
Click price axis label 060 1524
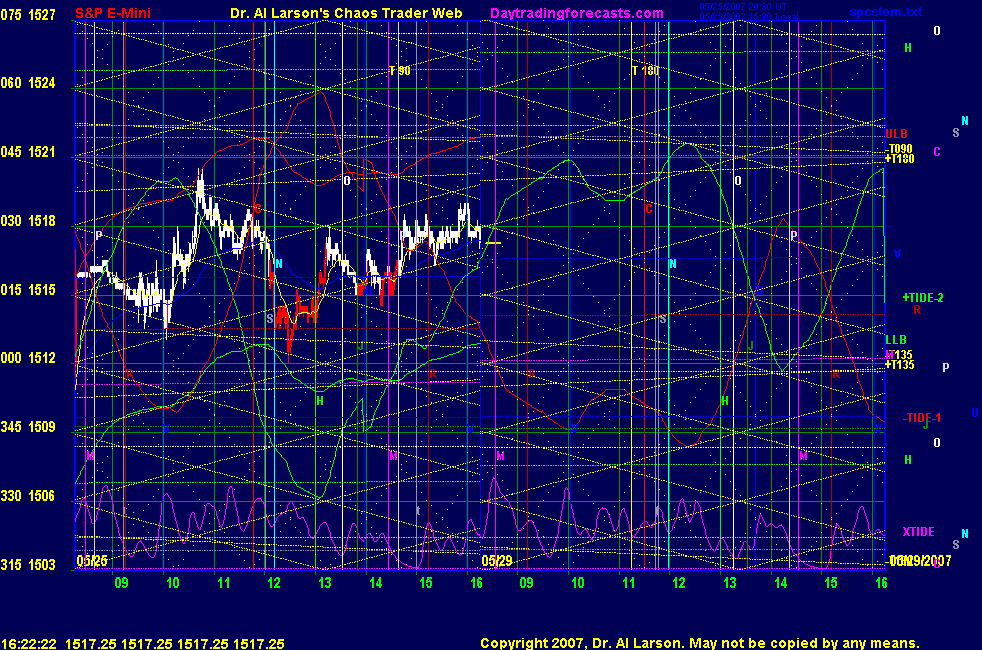[x=28, y=83]
